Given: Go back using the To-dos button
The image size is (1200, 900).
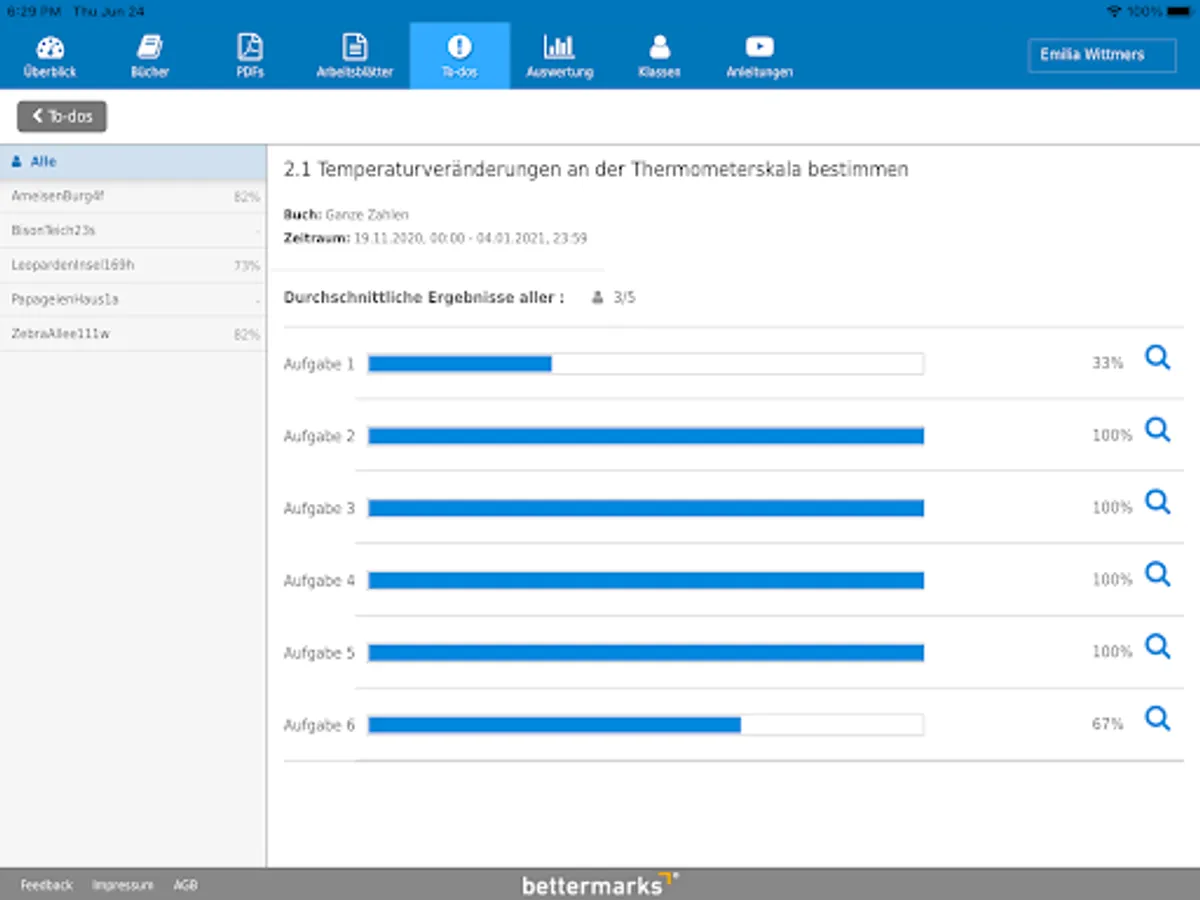Looking at the screenshot, I should (62, 116).
